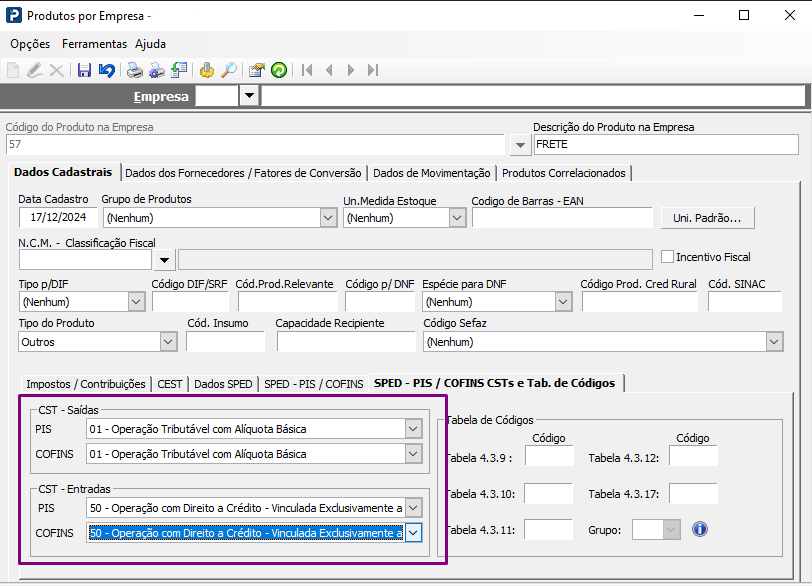Open the Dados SPED tab
Viewport: 812px width, 586px height.
pyautogui.click(x=223, y=384)
